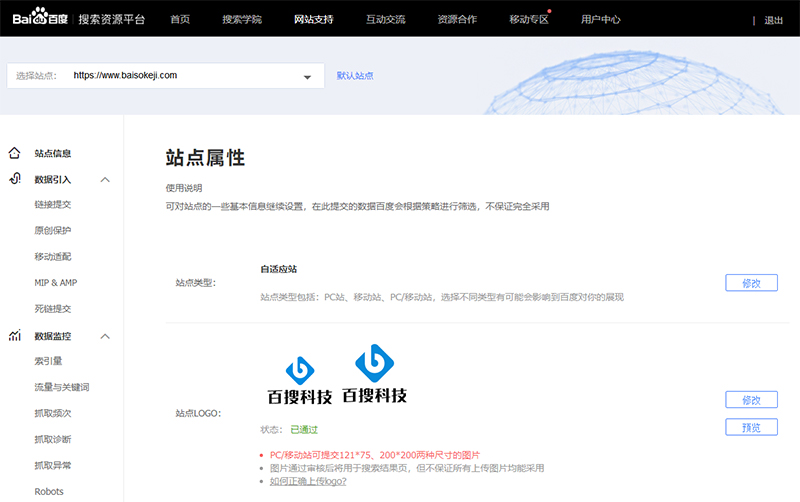
Task: Collapse the 数据引入 section chevron
Action: (105, 180)
